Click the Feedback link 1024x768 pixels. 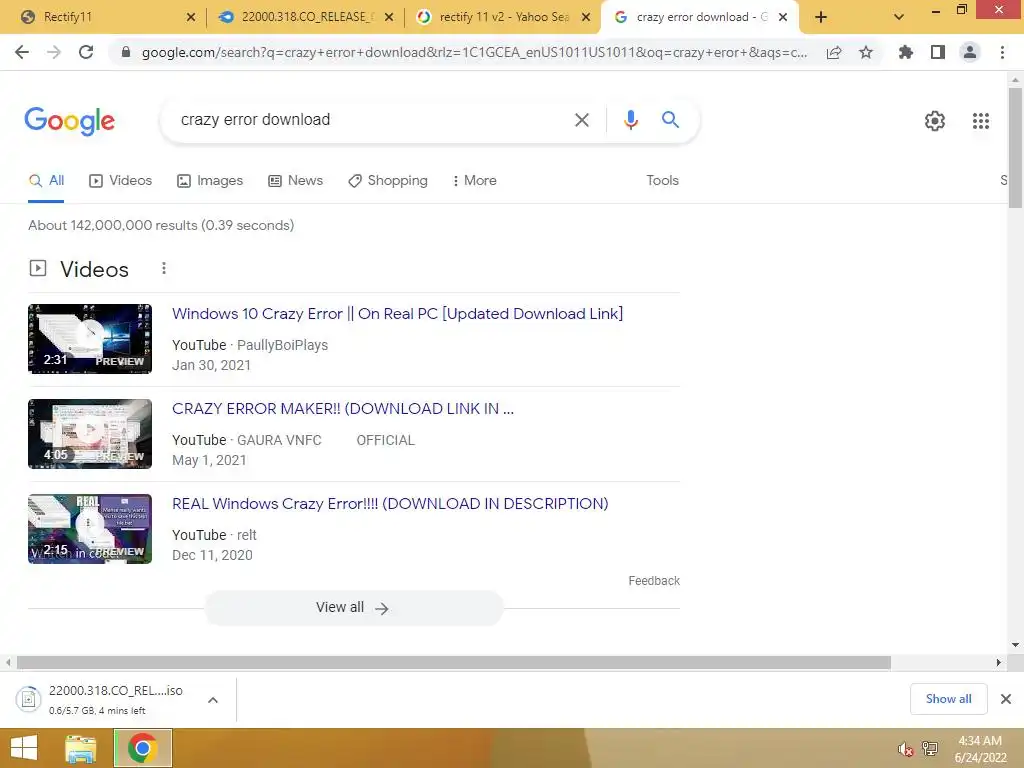[x=654, y=581]
